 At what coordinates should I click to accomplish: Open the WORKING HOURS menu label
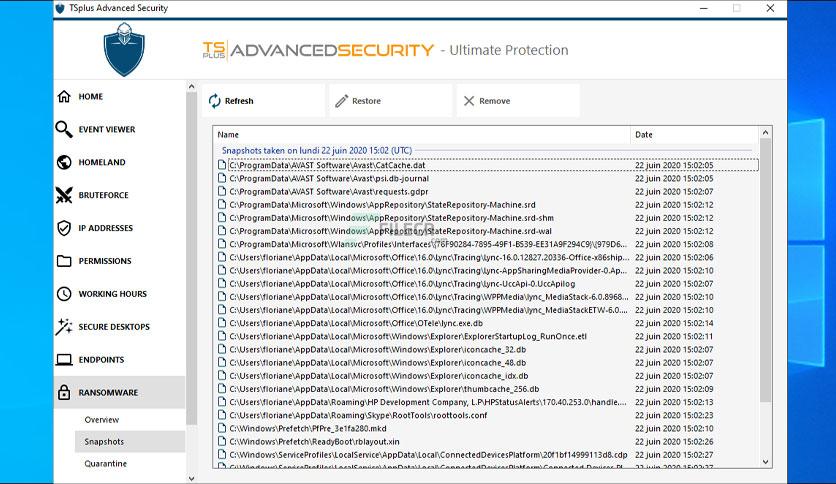(112, 294)
